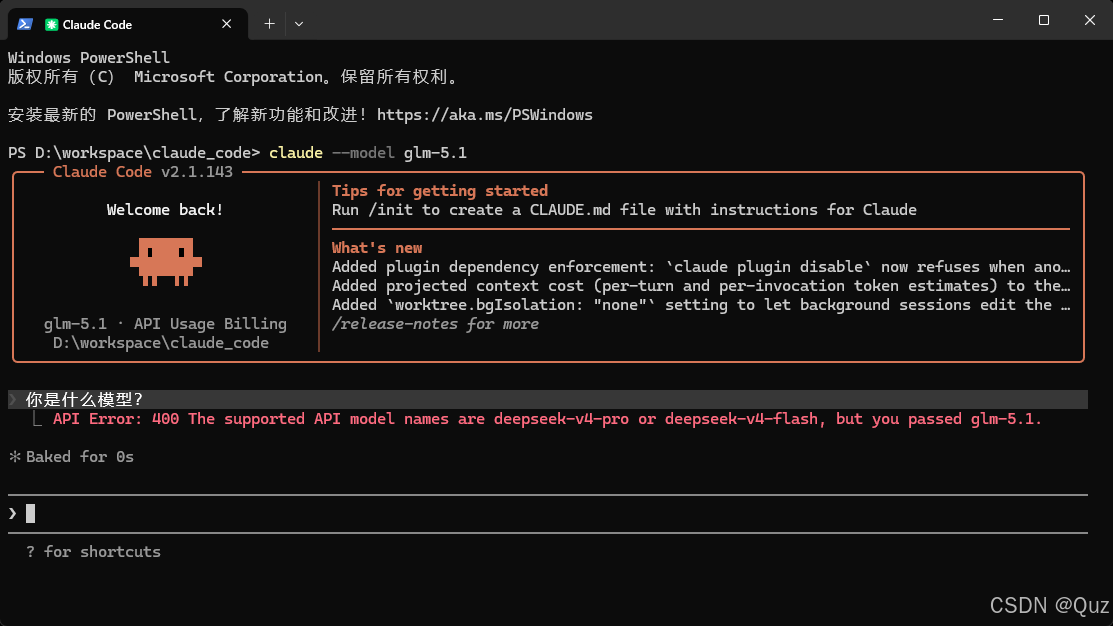Screen dimensions: 1113x626
Task: Click the red API Error 400 message
Action: click(547, 419)
